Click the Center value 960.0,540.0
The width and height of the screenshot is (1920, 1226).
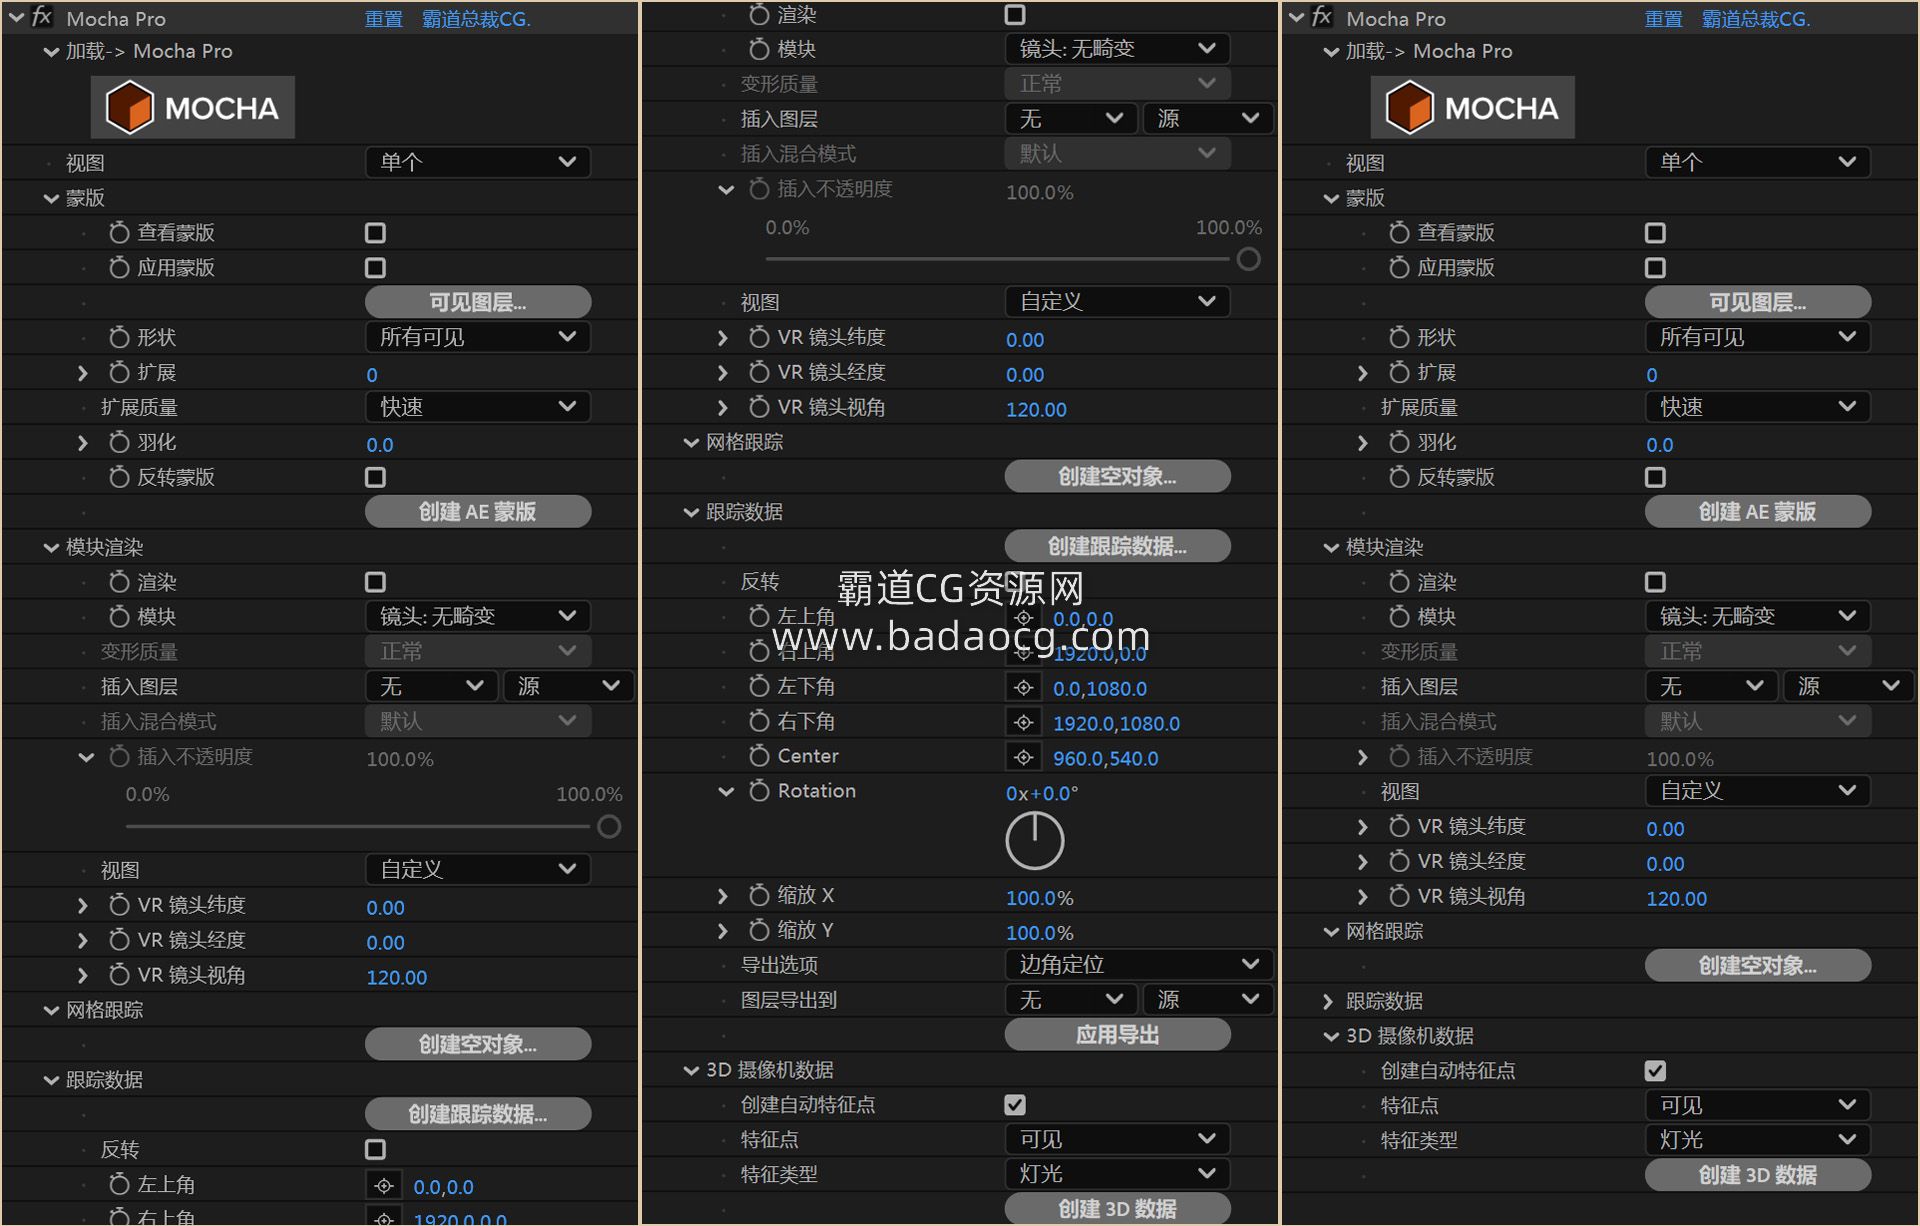tap(1105, 758)
